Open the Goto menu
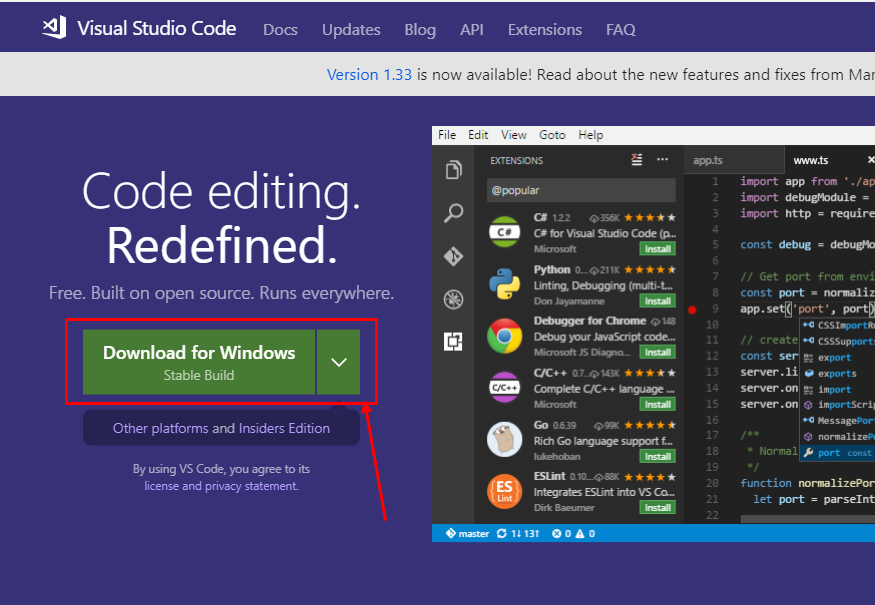This screenshot has height=605, width=875. tap(552, 135)
